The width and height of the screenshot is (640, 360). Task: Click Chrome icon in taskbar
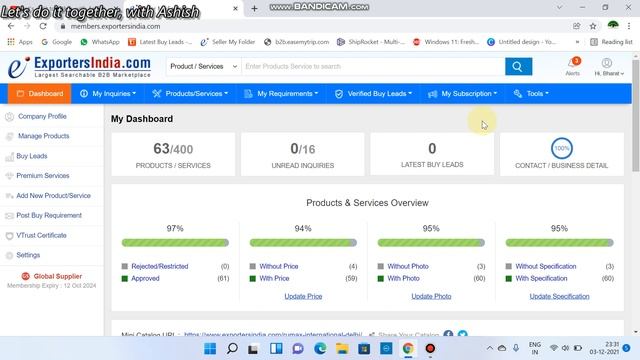[408, 349]
